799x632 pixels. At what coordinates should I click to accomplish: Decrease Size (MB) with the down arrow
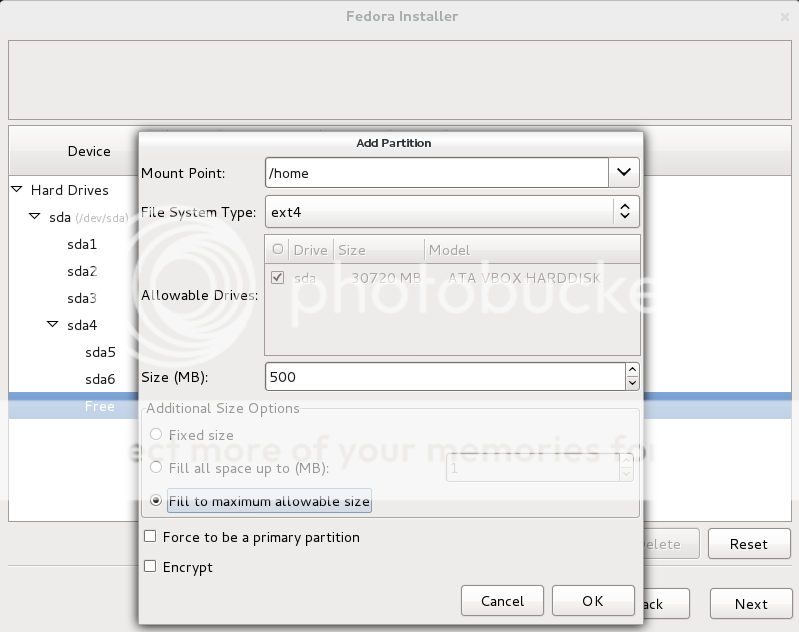[632, 383]
